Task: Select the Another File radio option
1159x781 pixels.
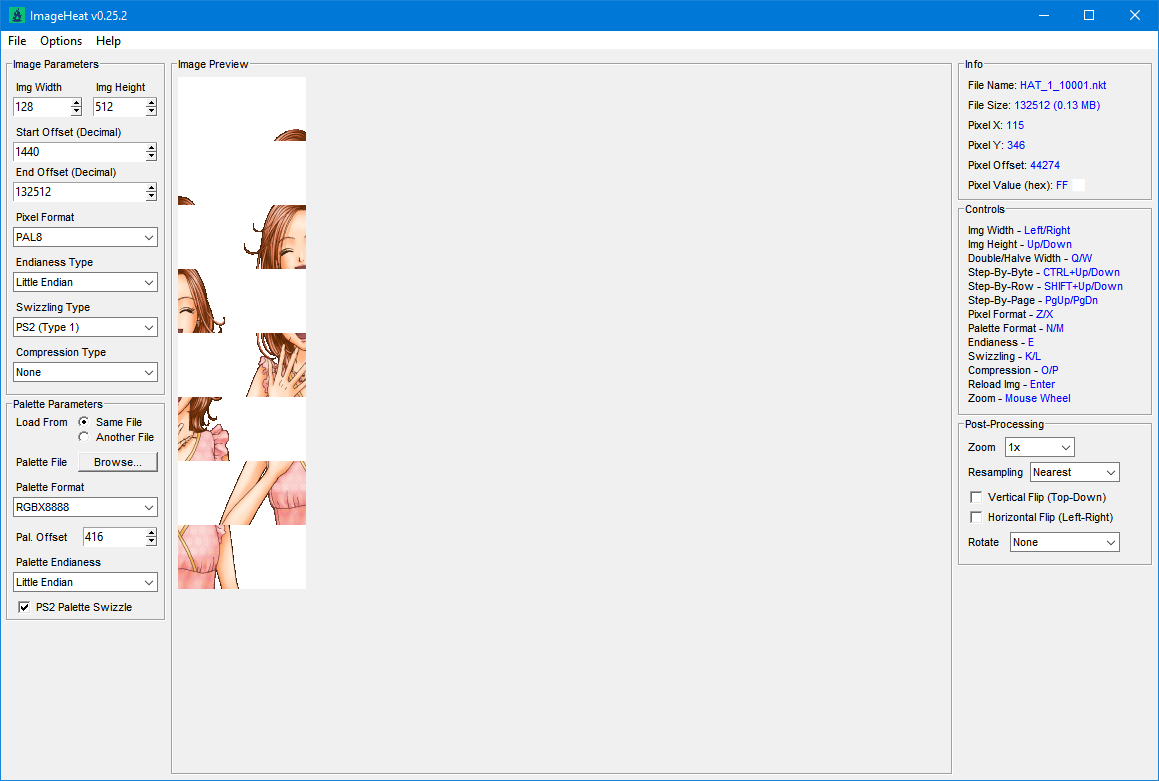Action: click(84, 437)
